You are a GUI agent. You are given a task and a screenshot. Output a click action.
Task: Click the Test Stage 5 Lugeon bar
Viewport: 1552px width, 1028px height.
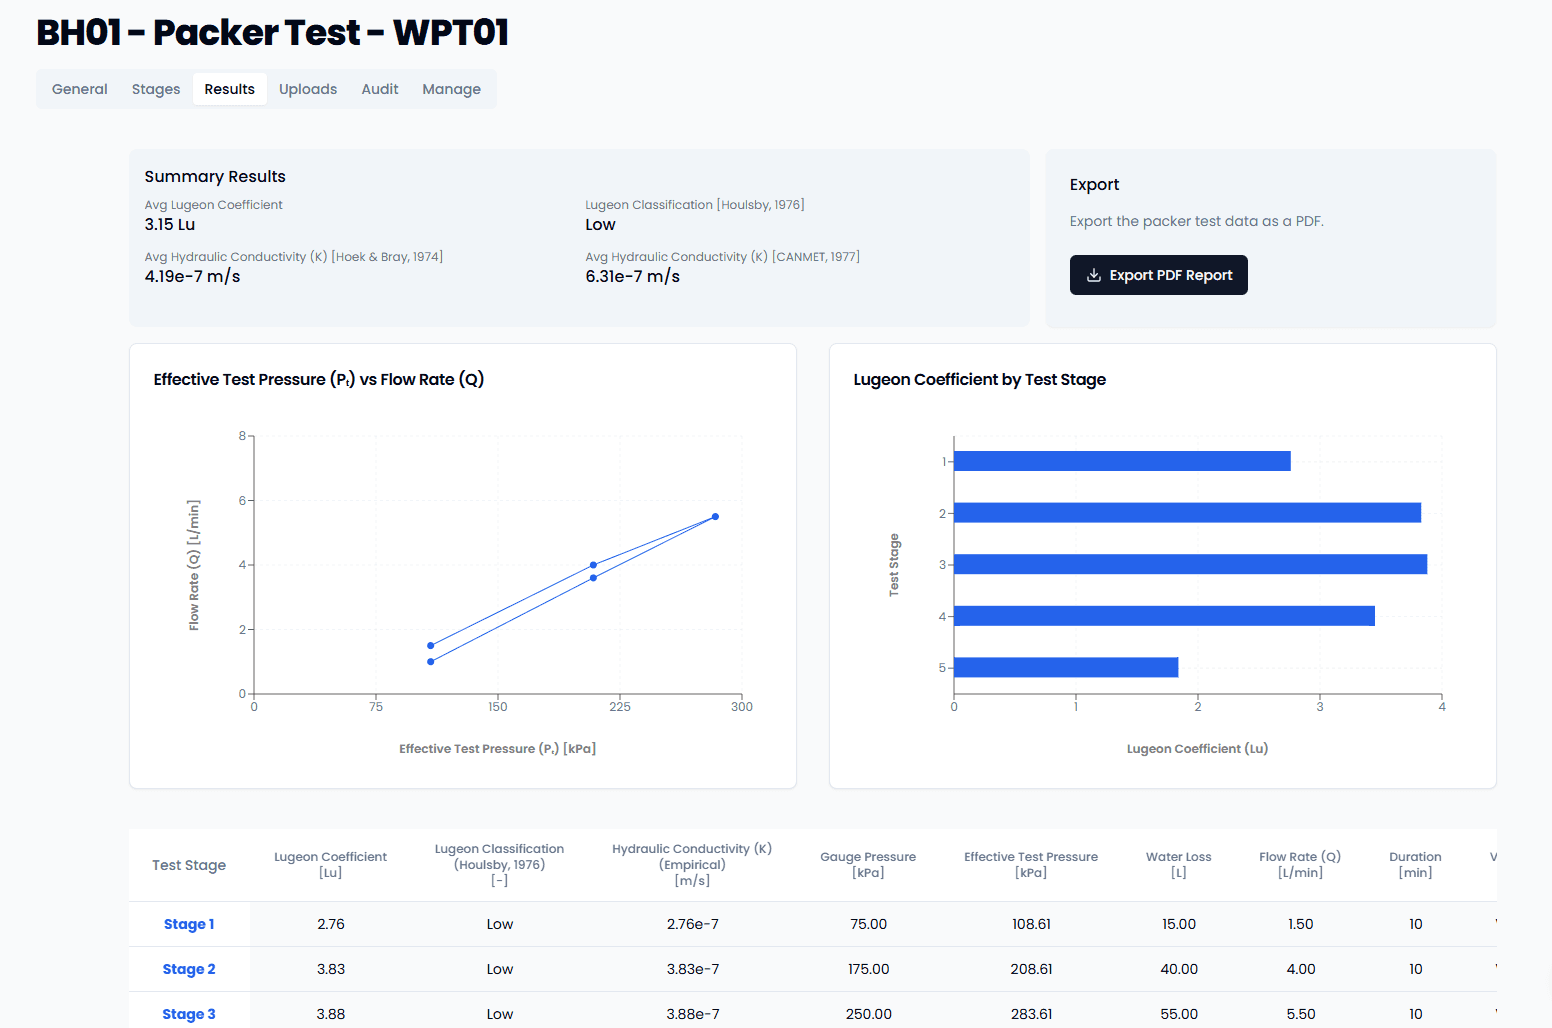tap(1066, 667)
